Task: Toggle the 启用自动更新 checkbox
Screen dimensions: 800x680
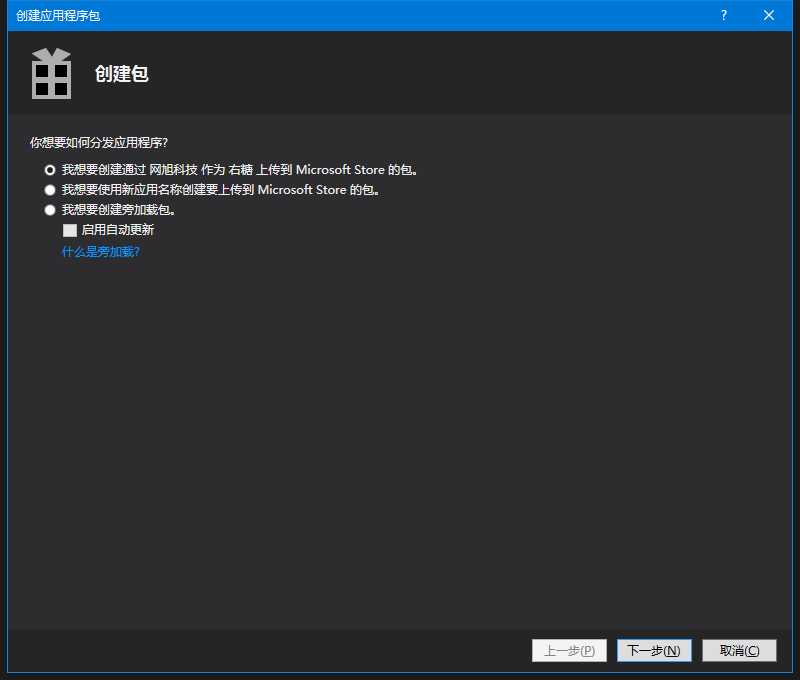Action: (x=70, y=230)
